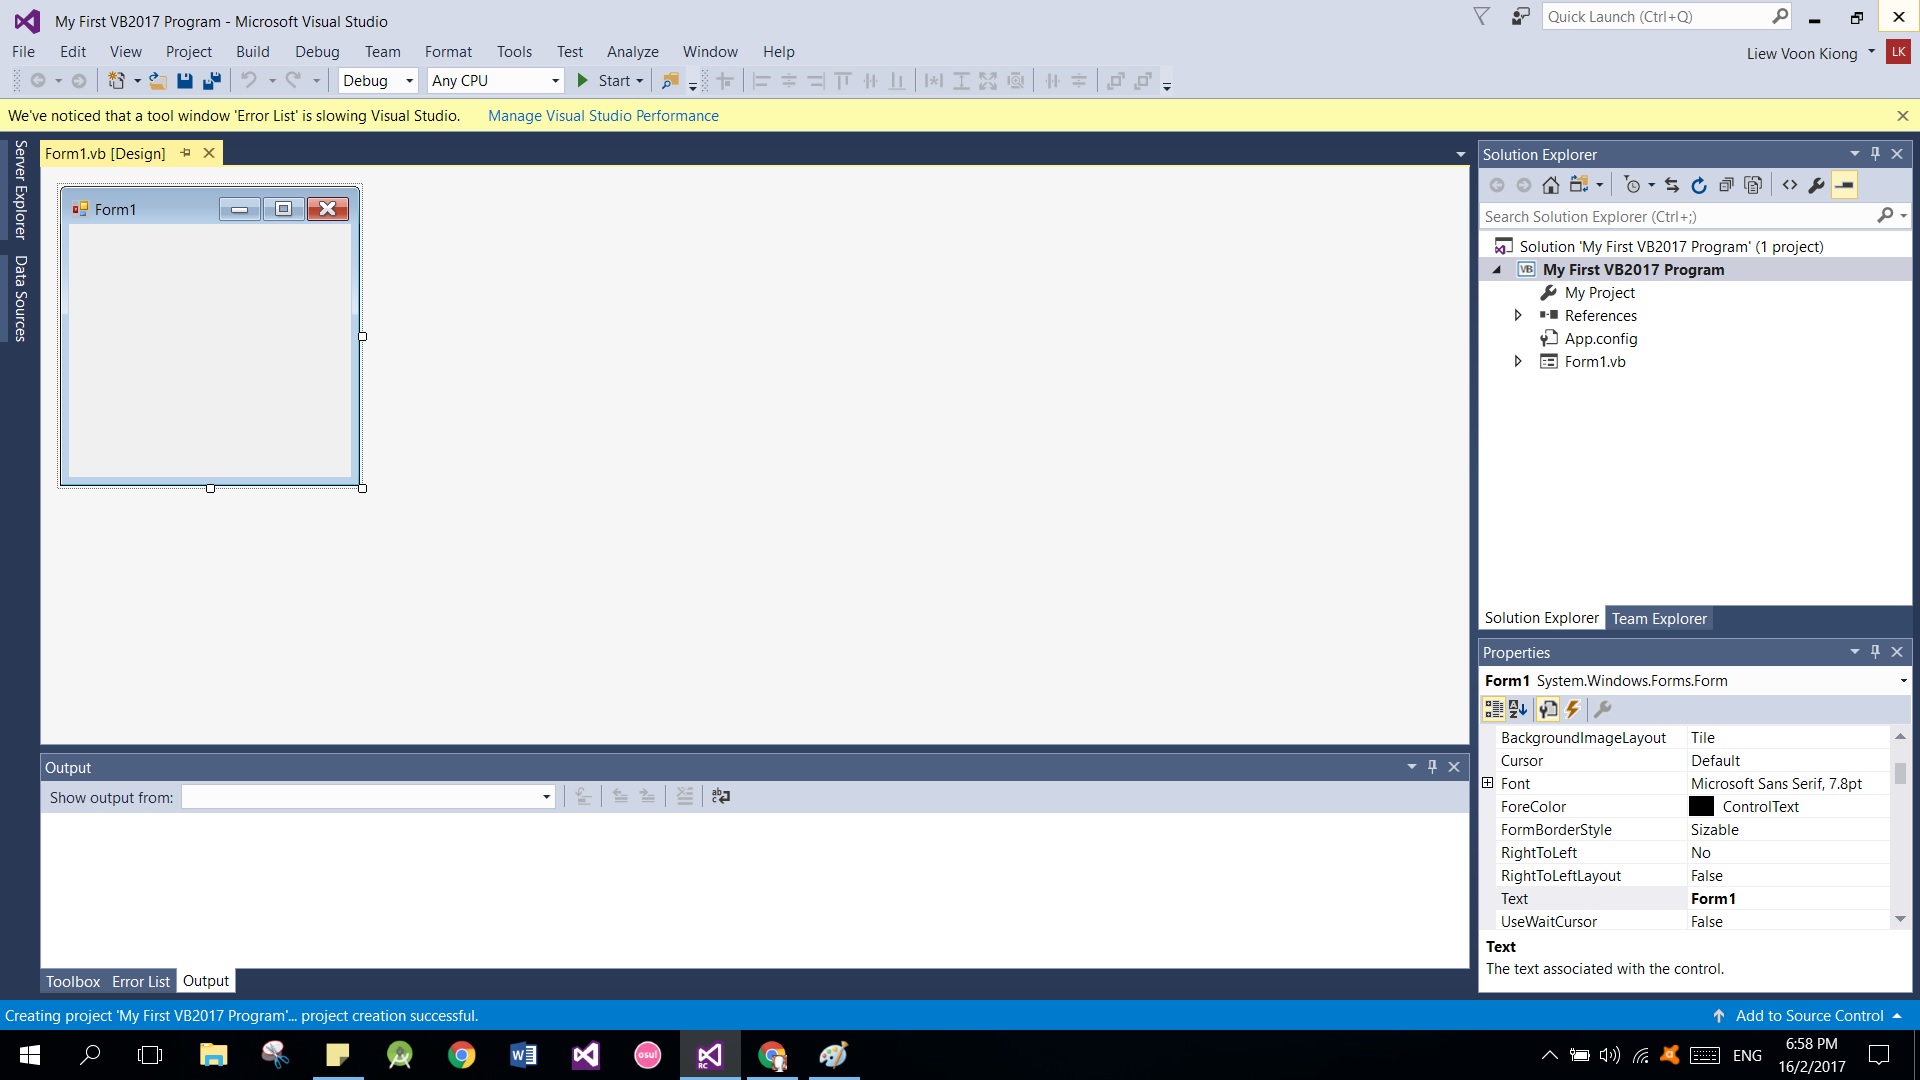Select the Save All icon
The image size is (1920, 1080).
tap(212, 82)
